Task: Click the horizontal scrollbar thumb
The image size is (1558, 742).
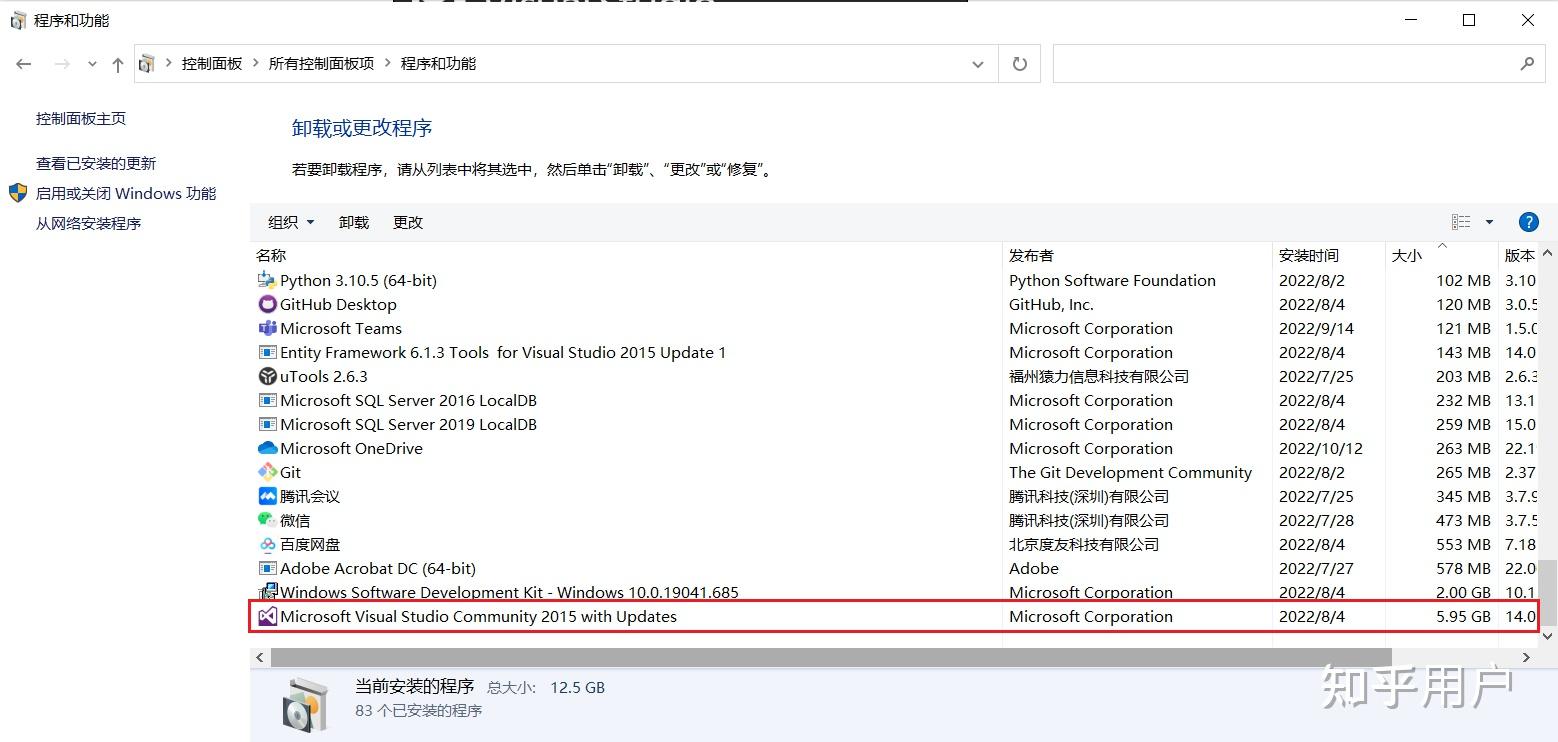Action: pos(831,657)
